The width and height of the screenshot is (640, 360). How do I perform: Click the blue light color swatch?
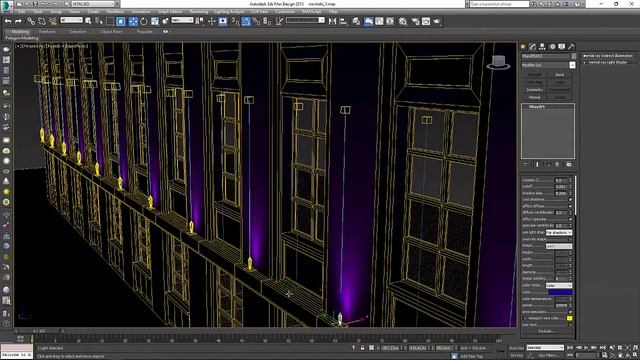560,292
